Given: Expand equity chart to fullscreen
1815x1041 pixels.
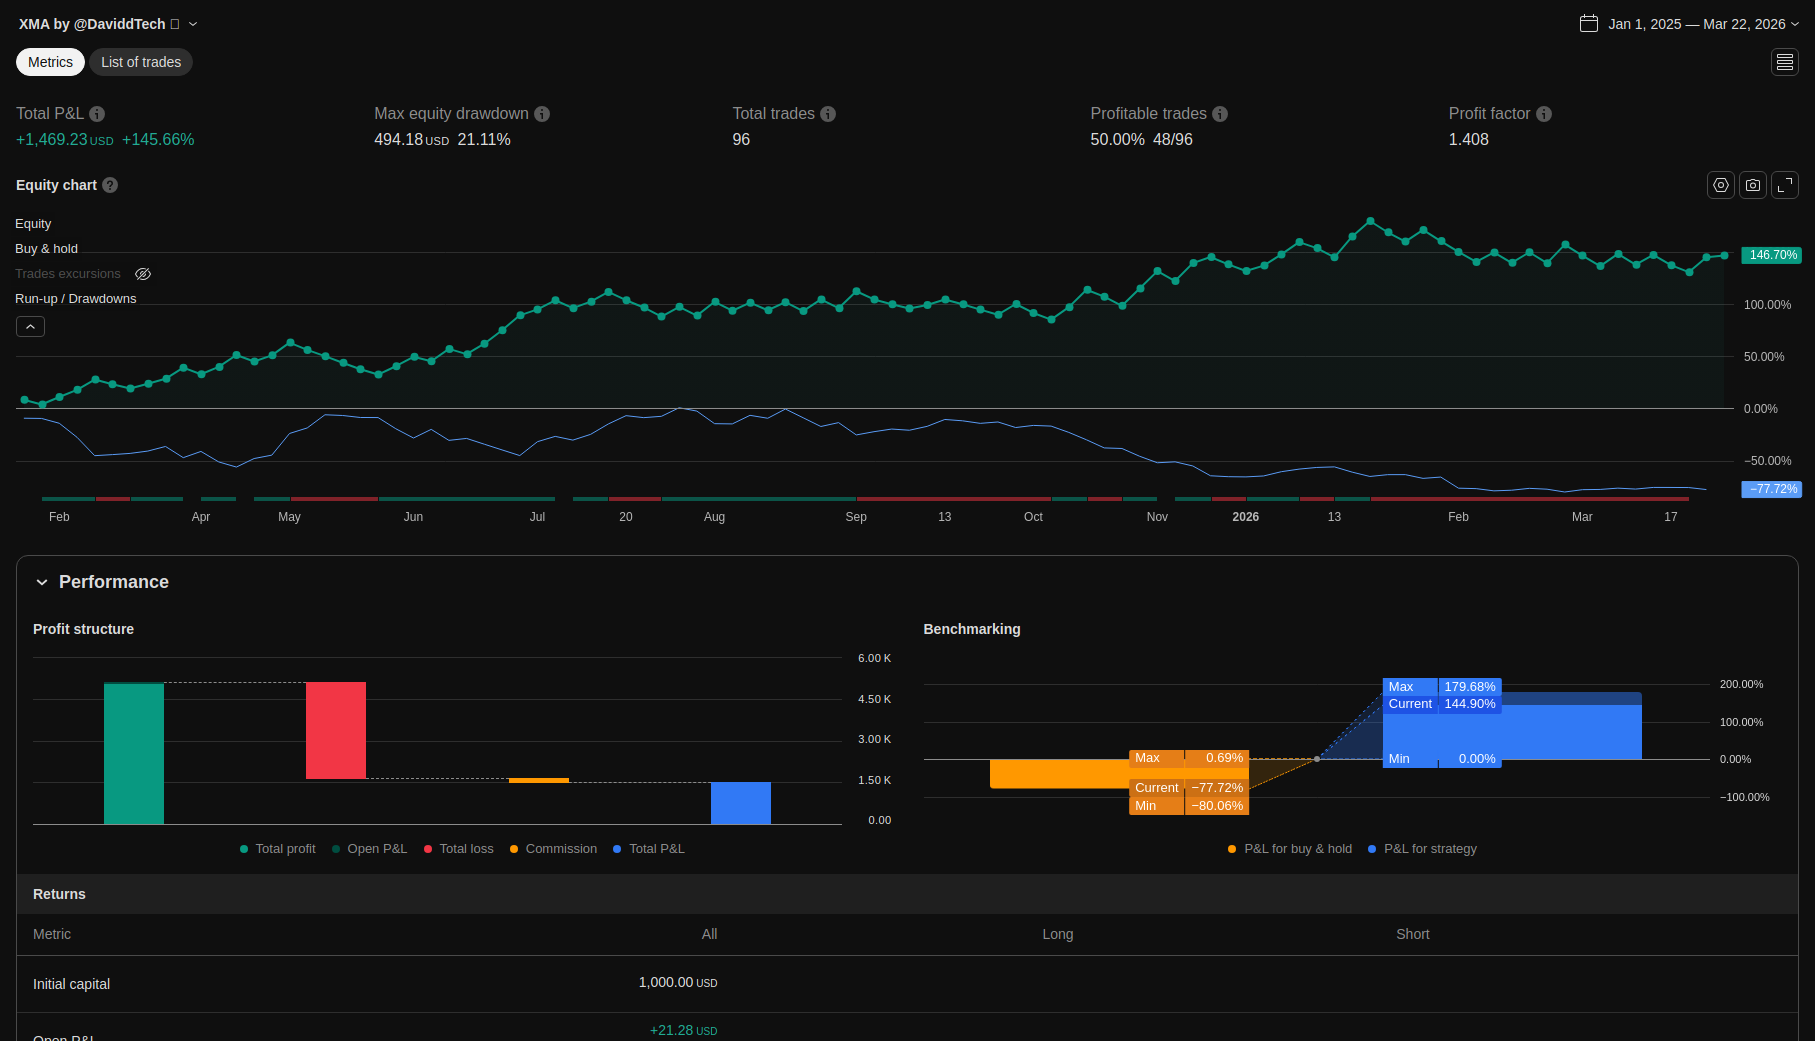Looking at the screenshot, I should (1784, 185).
